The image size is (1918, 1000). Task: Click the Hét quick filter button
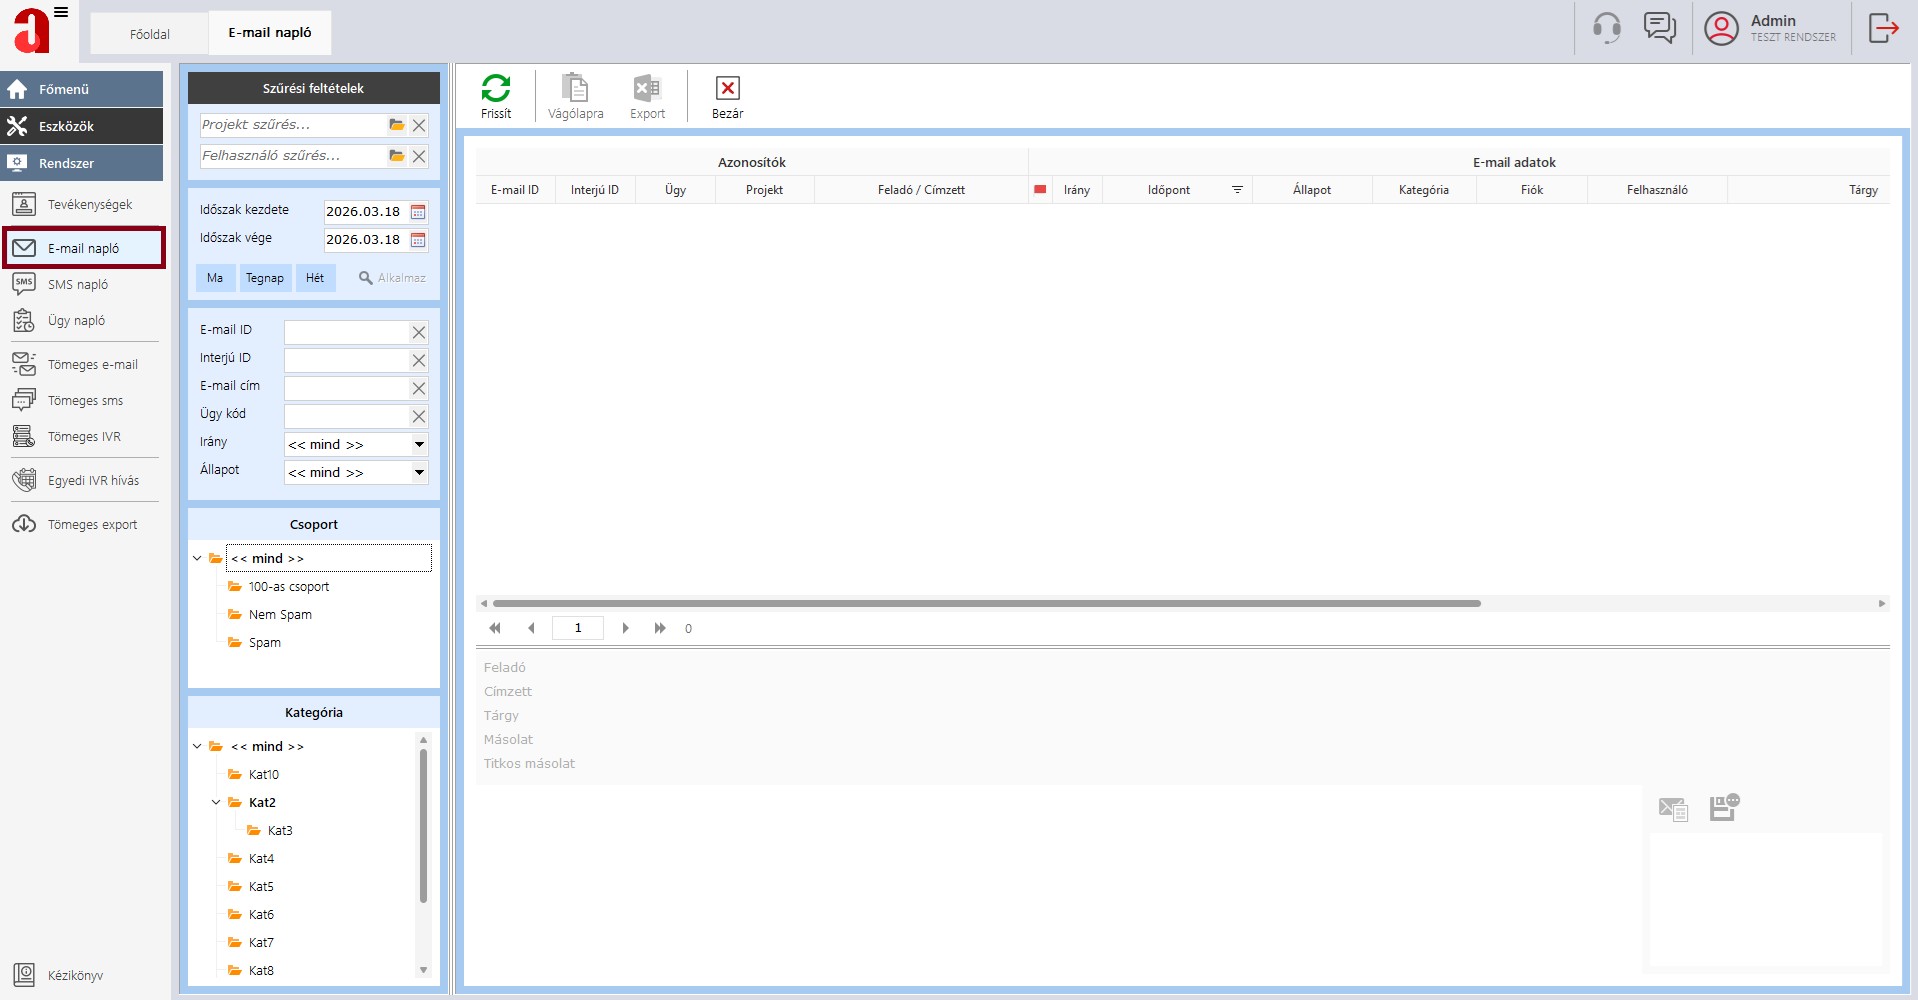click(x=315, y=278)
